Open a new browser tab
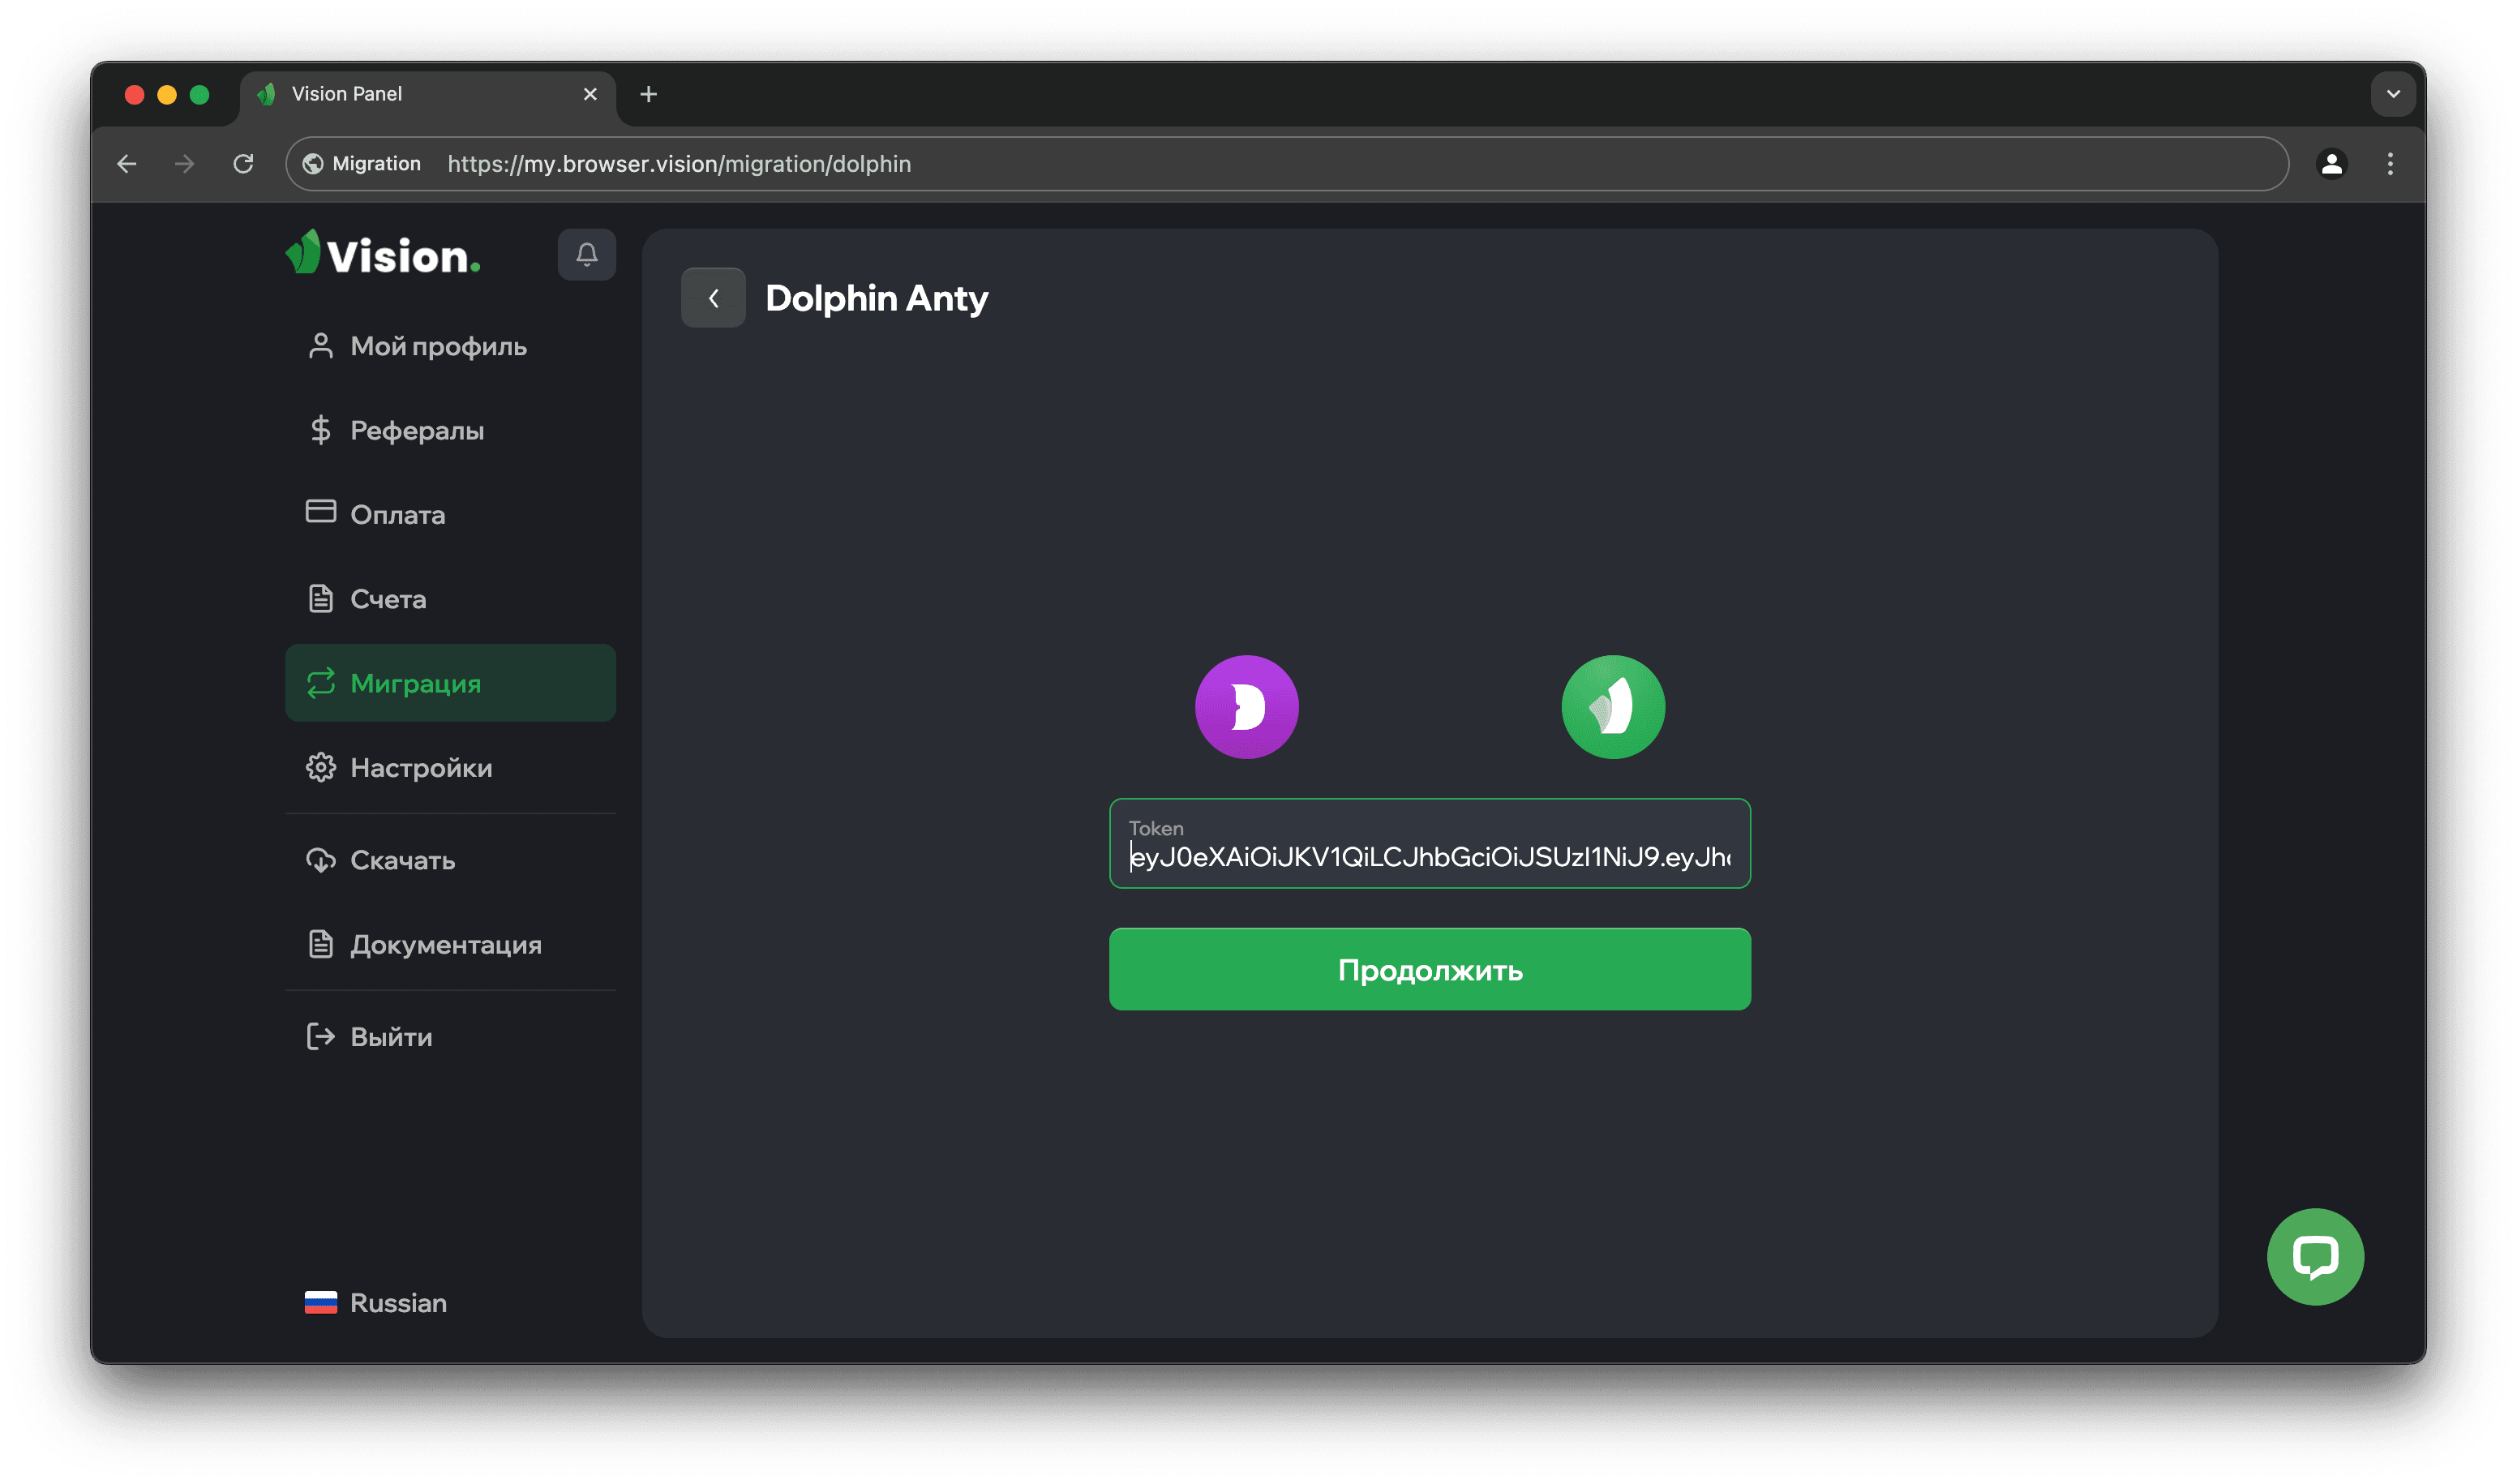Viewport: 2517px width, 1484px height. (648, 94)
